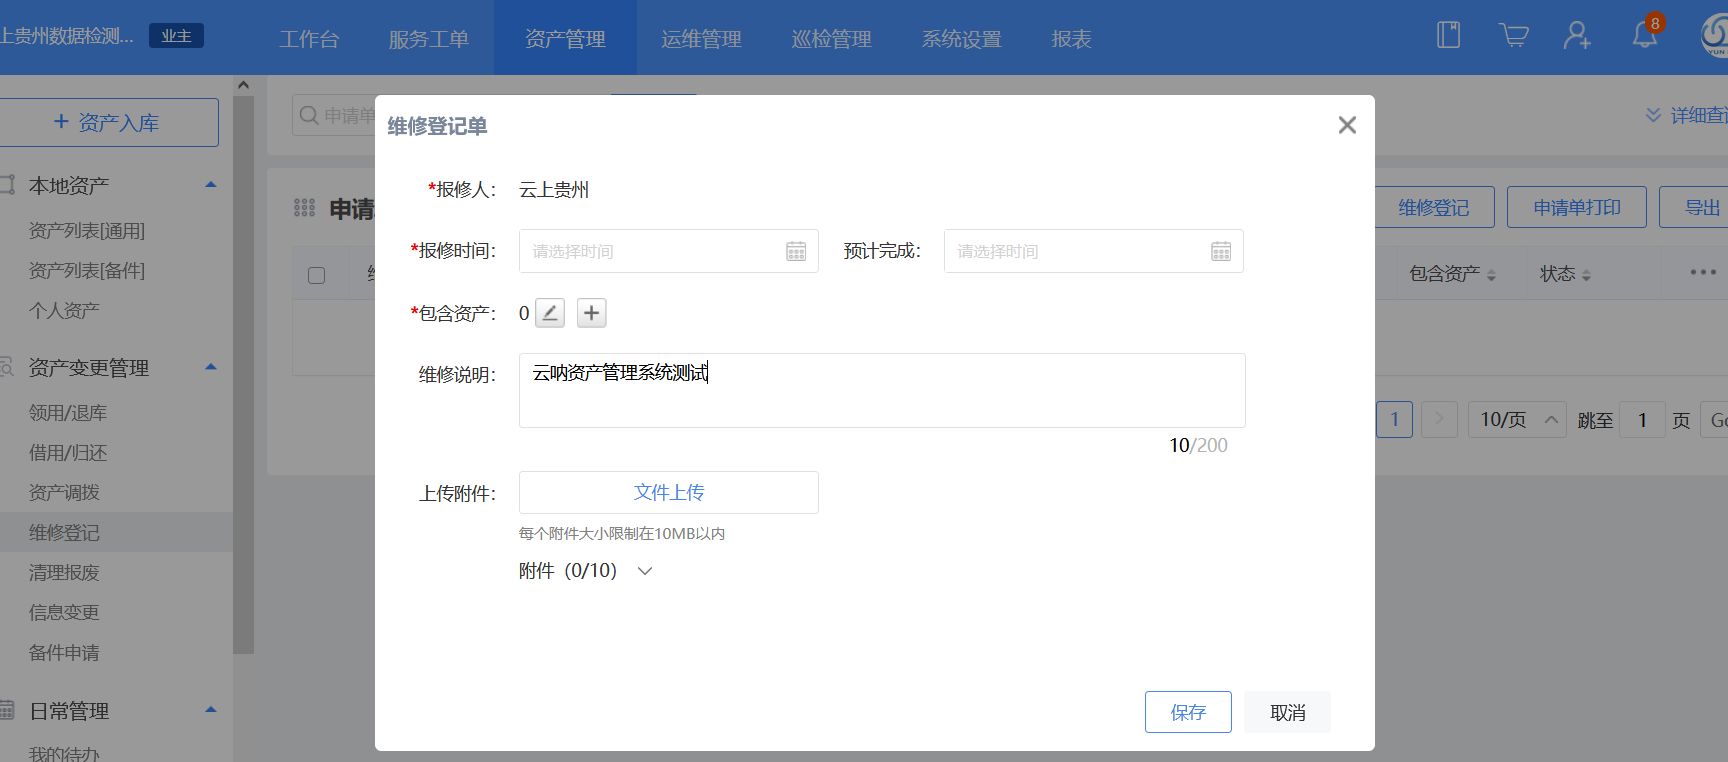Click the plus icon to add 包含资产
This screenshot has width=1728, height=762.
(x=592, y=313)
